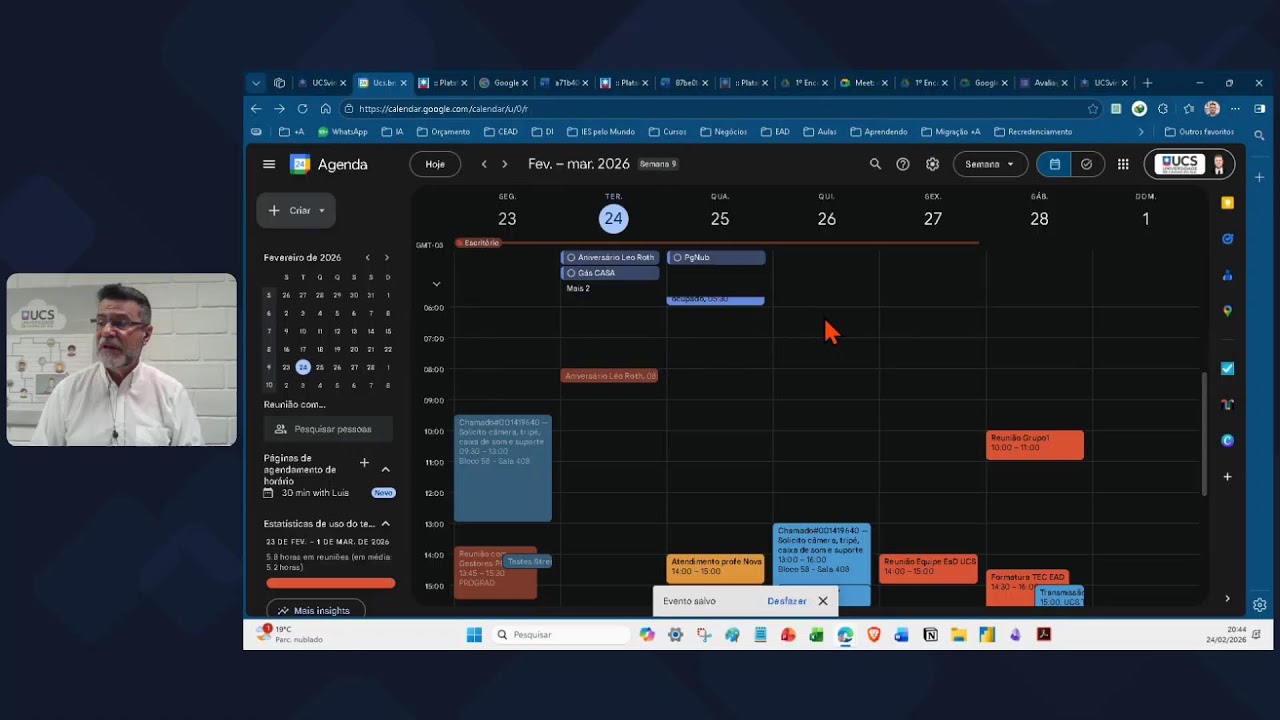This screenshot has width=1280, height=720.
Task: Mark 'Gás CASA' task complete
Action: click(x=571, y=273)
